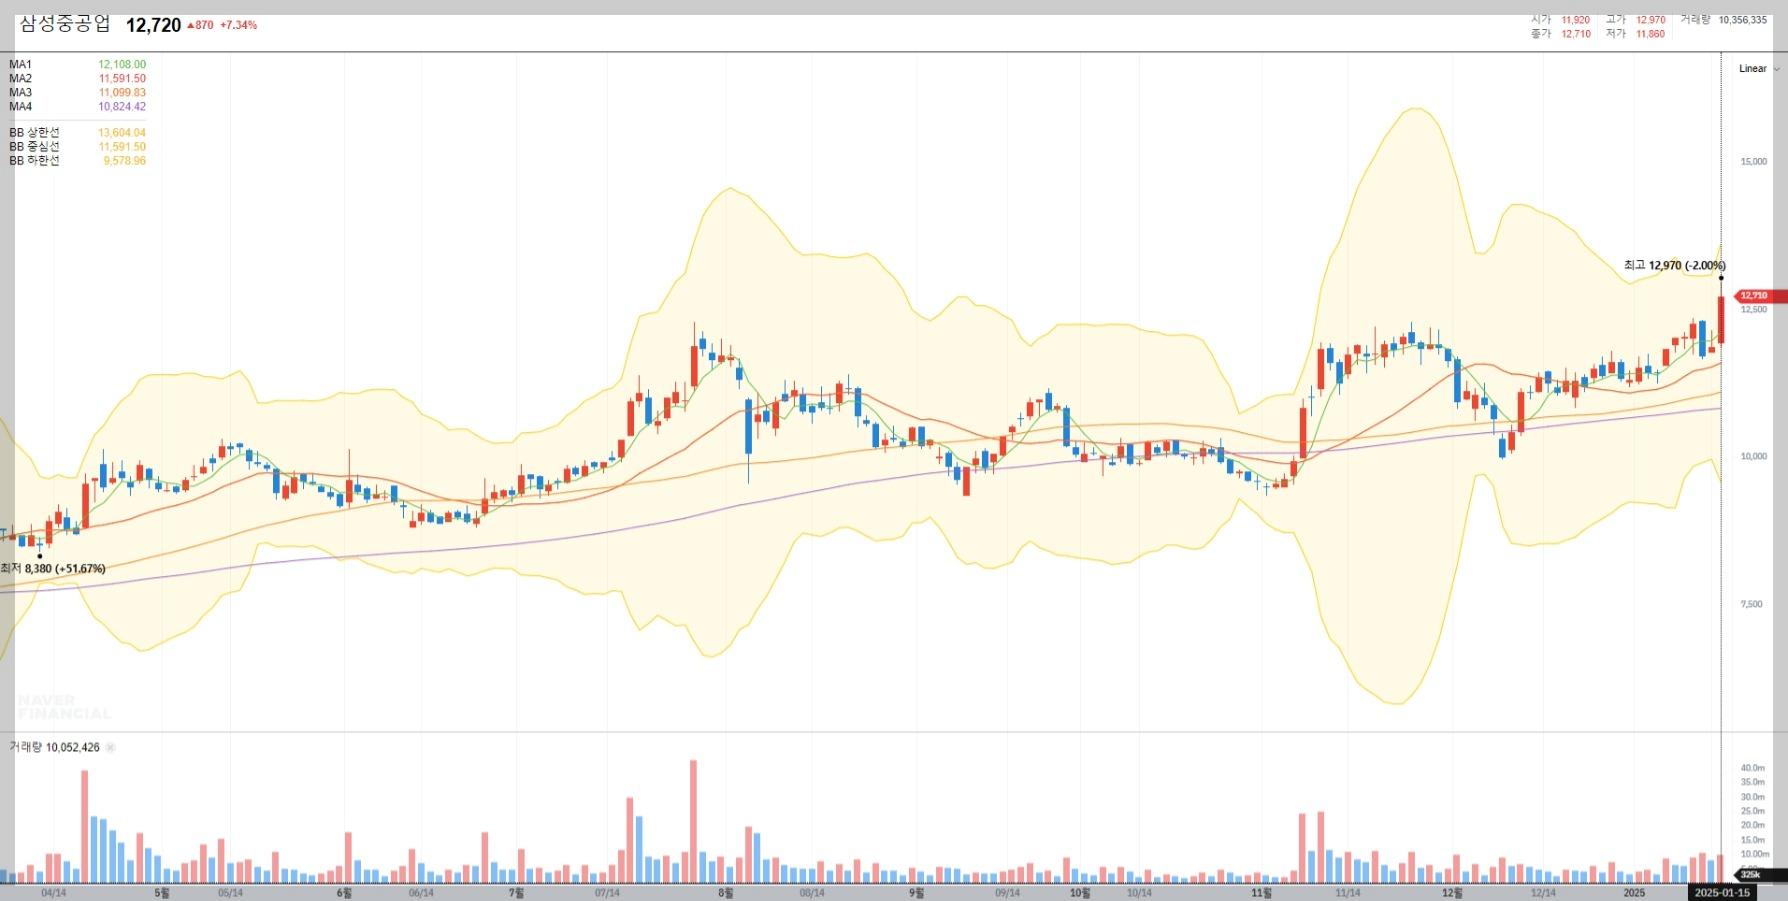Click the 삼성중공업 stock name
The height and width of the screenshot is (901, 1788).
[x=65, y=24]
